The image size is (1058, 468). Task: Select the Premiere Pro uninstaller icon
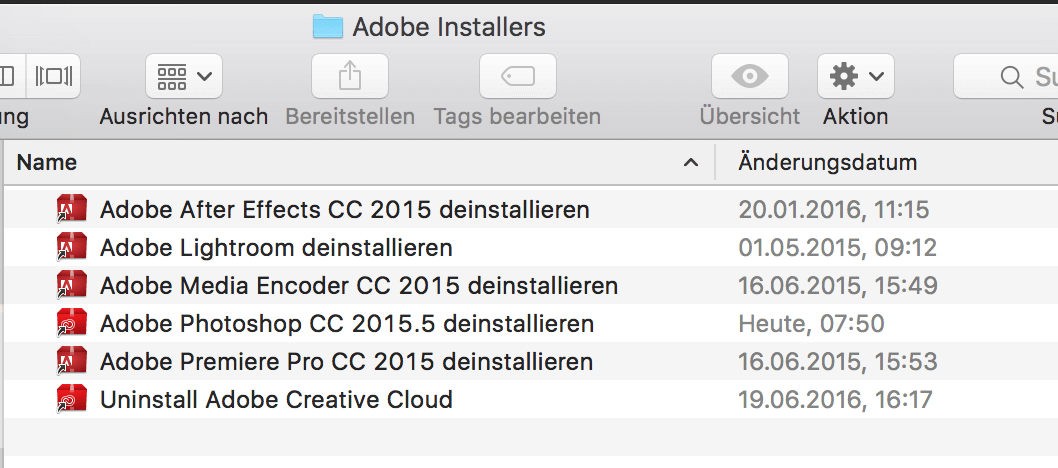72,361
